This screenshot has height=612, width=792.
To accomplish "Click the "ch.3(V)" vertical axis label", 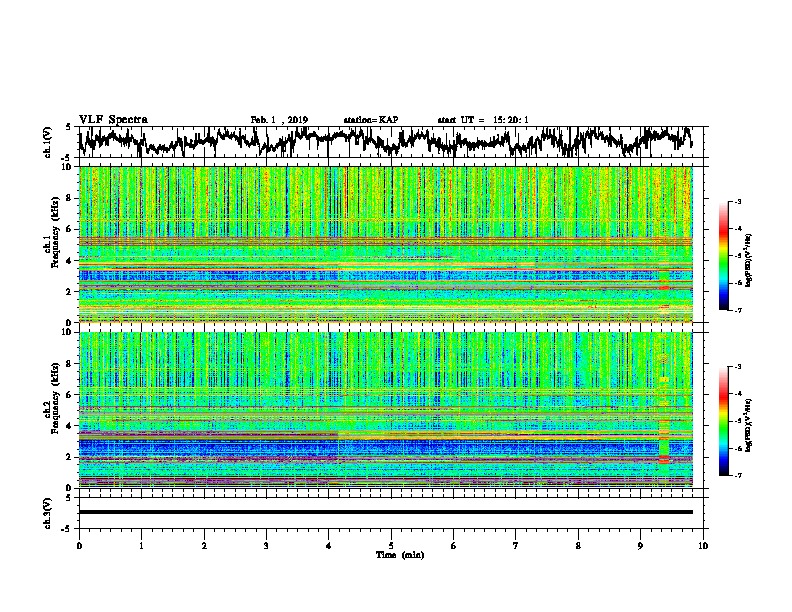I will [x=47, y=513].
